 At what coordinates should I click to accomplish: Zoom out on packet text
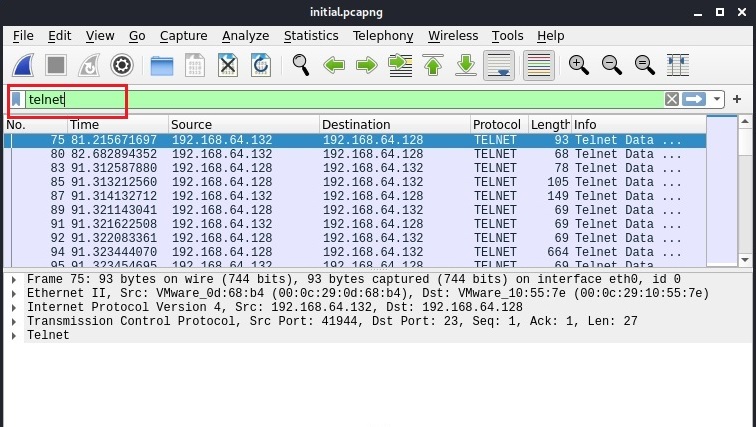coord(611,65)
